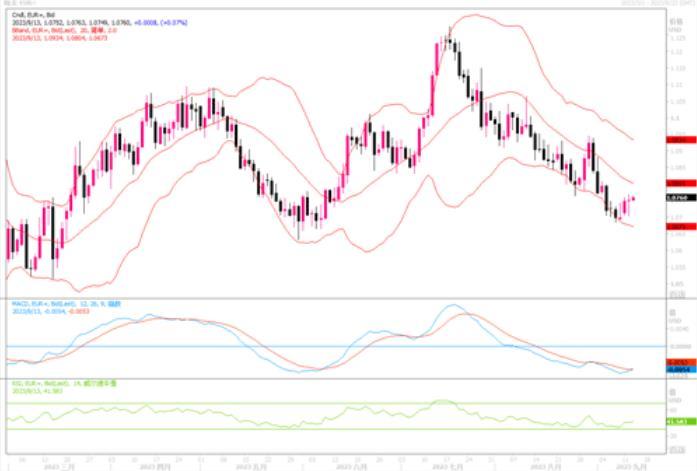Click the divider between price and MACD panels

[330, 298]
